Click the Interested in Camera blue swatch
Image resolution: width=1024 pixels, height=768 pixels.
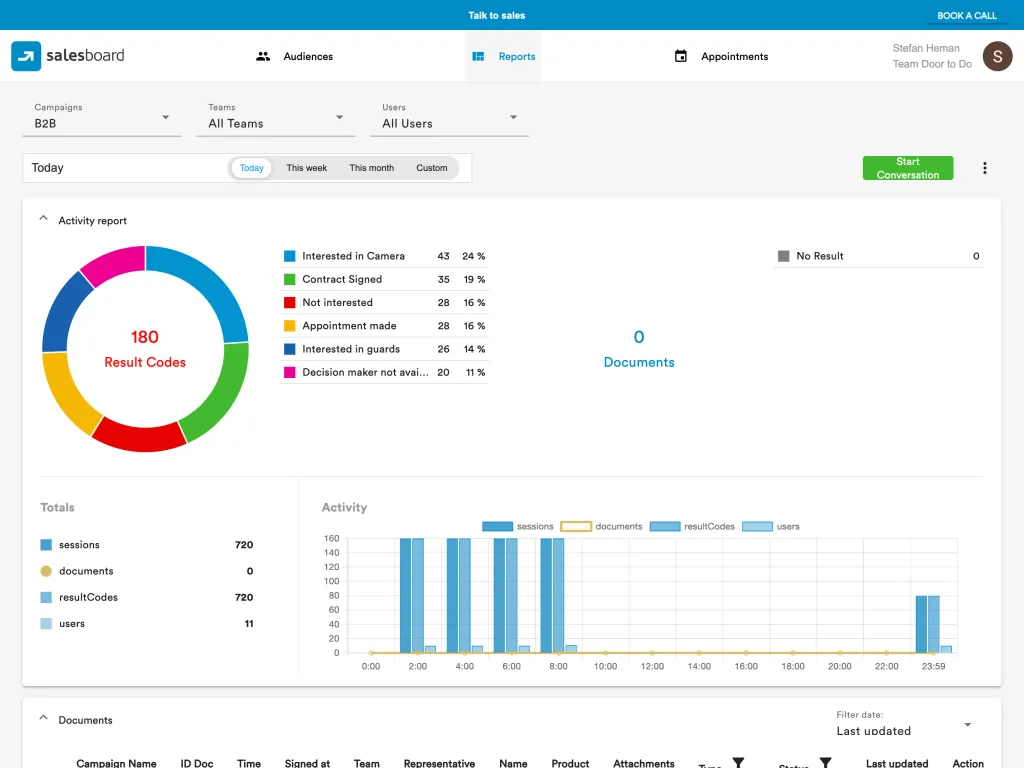289,256
